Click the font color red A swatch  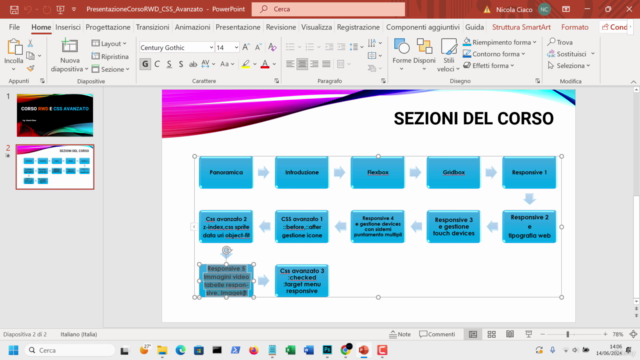265,64
